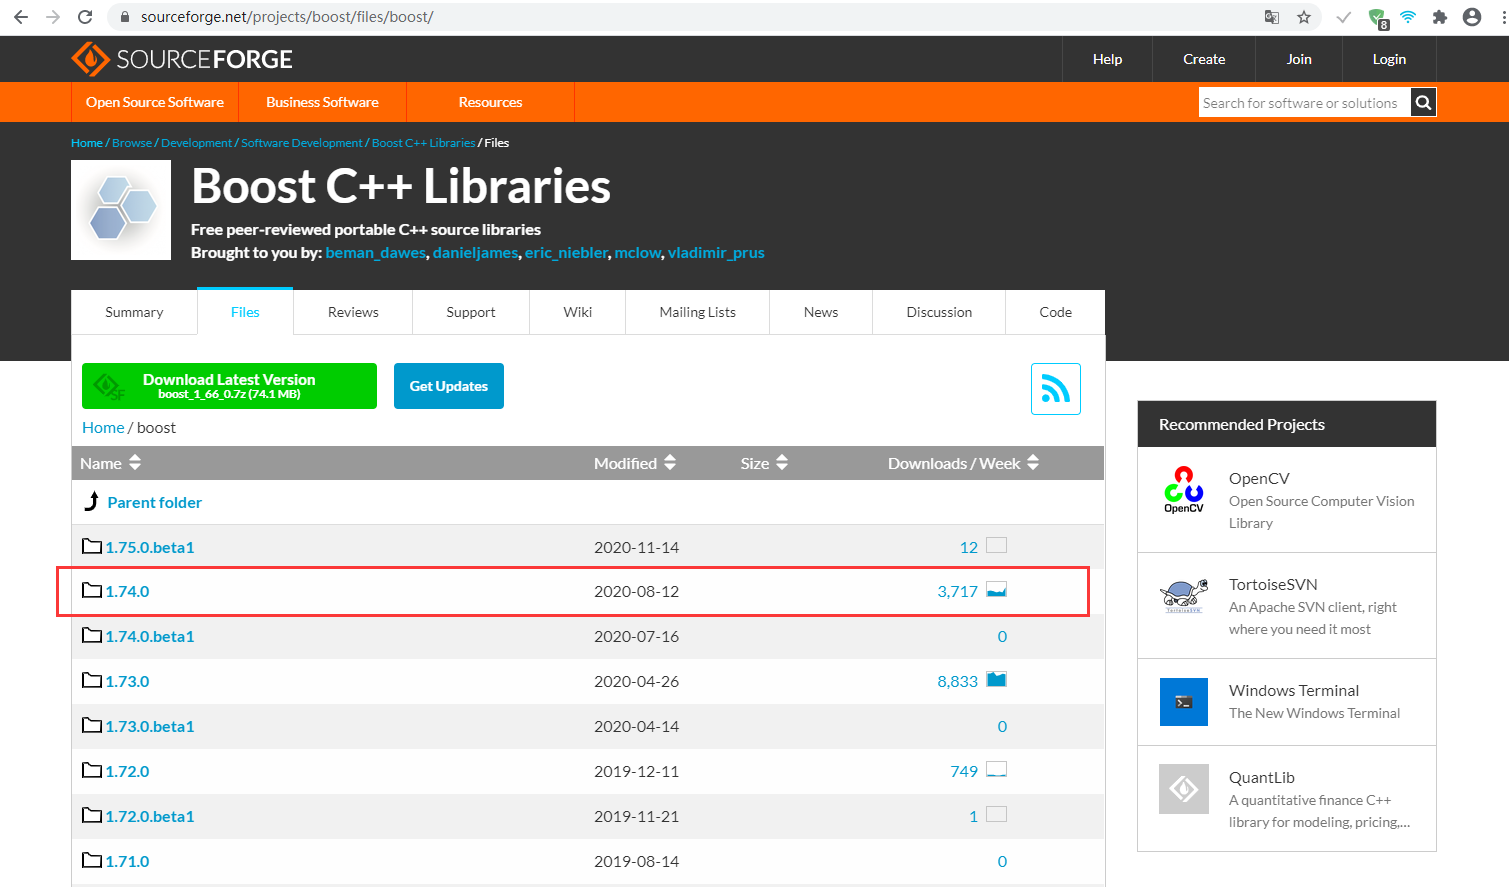This screenshot has height=887, width=1509.
Task: Sort files by Size column
Action: click(x=764, y=463)
